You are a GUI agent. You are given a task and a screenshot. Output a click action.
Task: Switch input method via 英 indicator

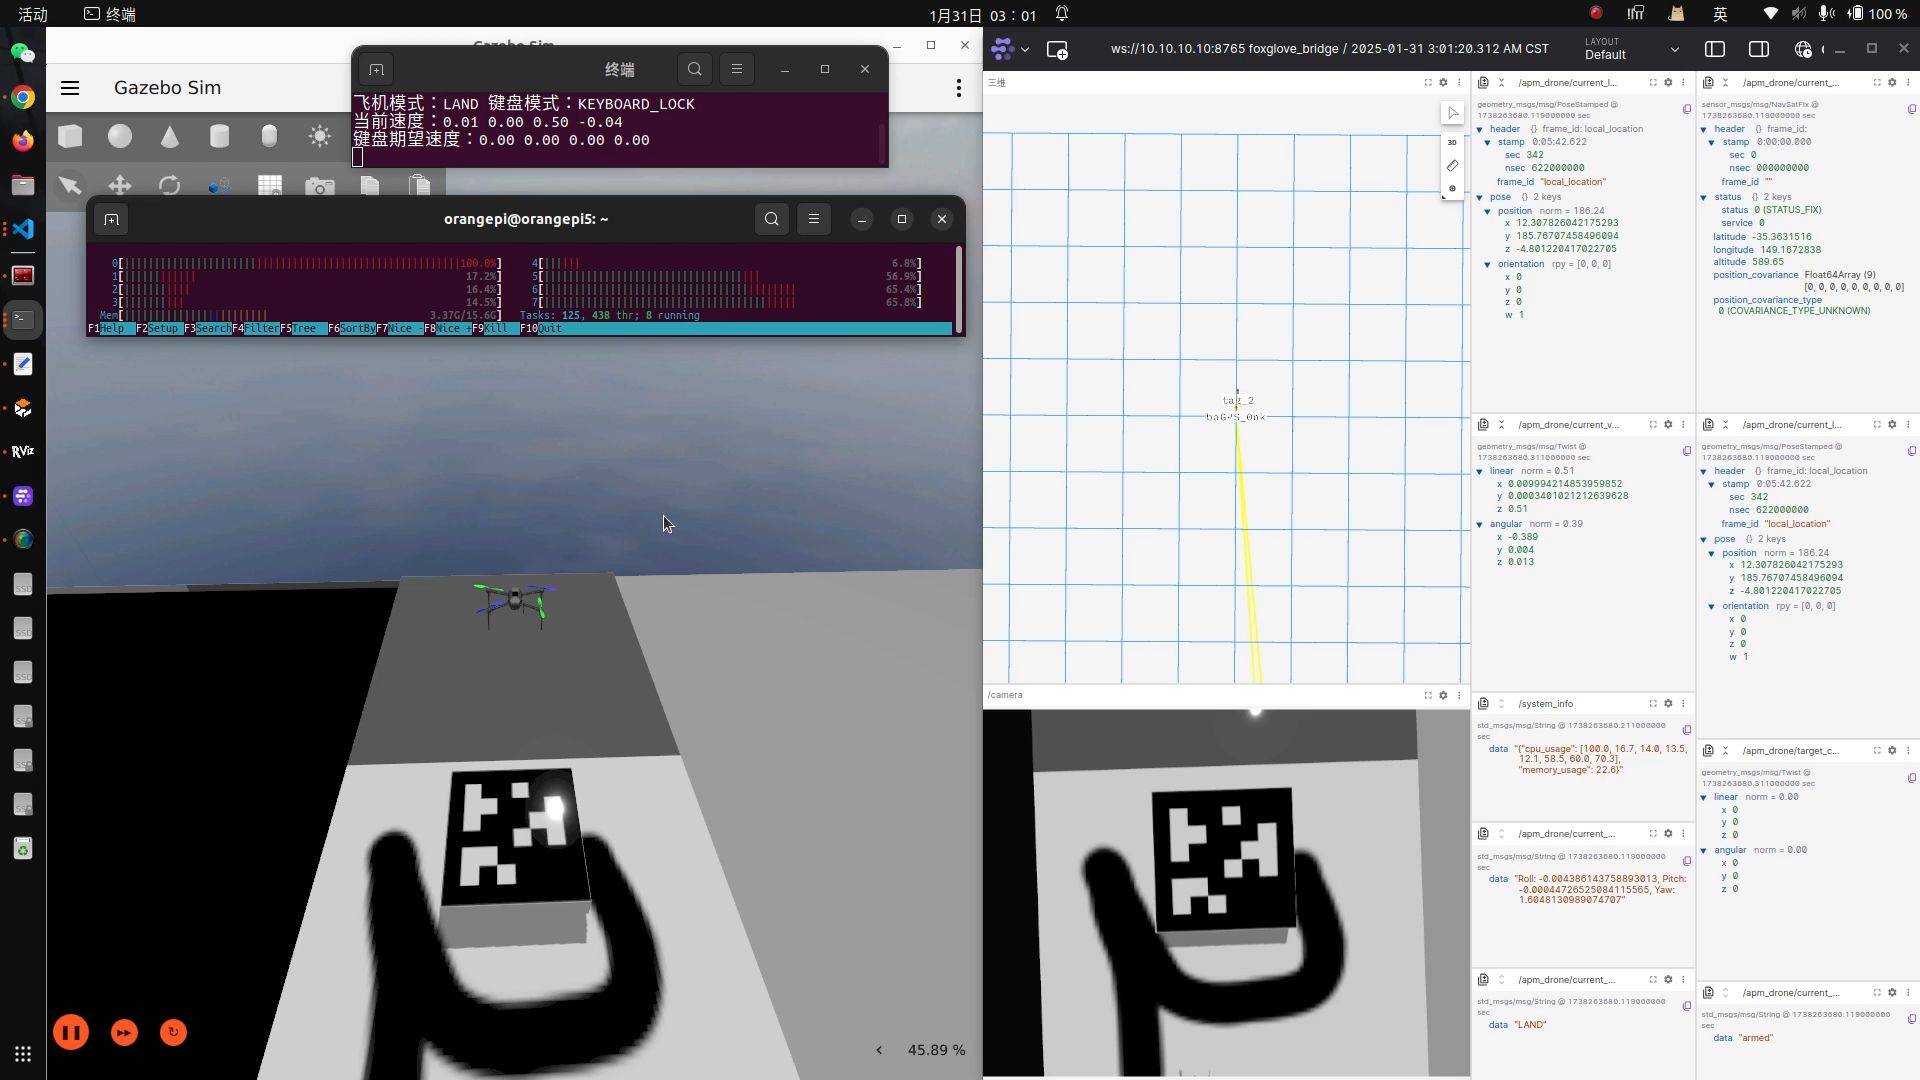coord(1720,14)
